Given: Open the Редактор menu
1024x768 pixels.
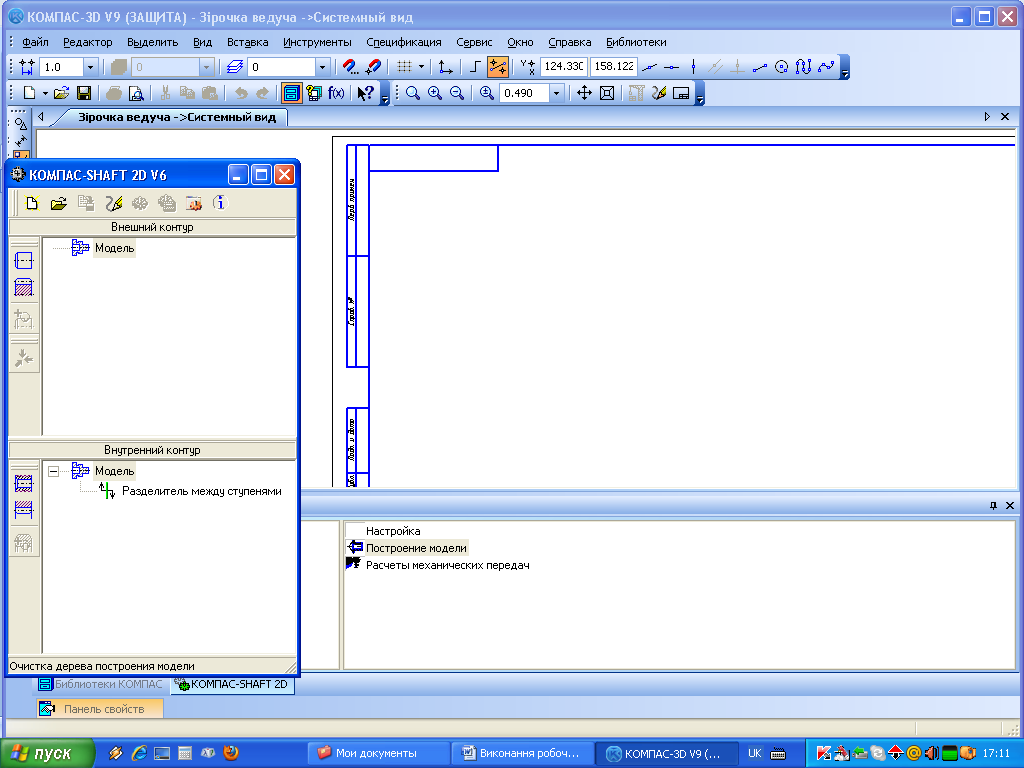Looking at the screenshot, I should pyautogui.click(x=88, y=42).
